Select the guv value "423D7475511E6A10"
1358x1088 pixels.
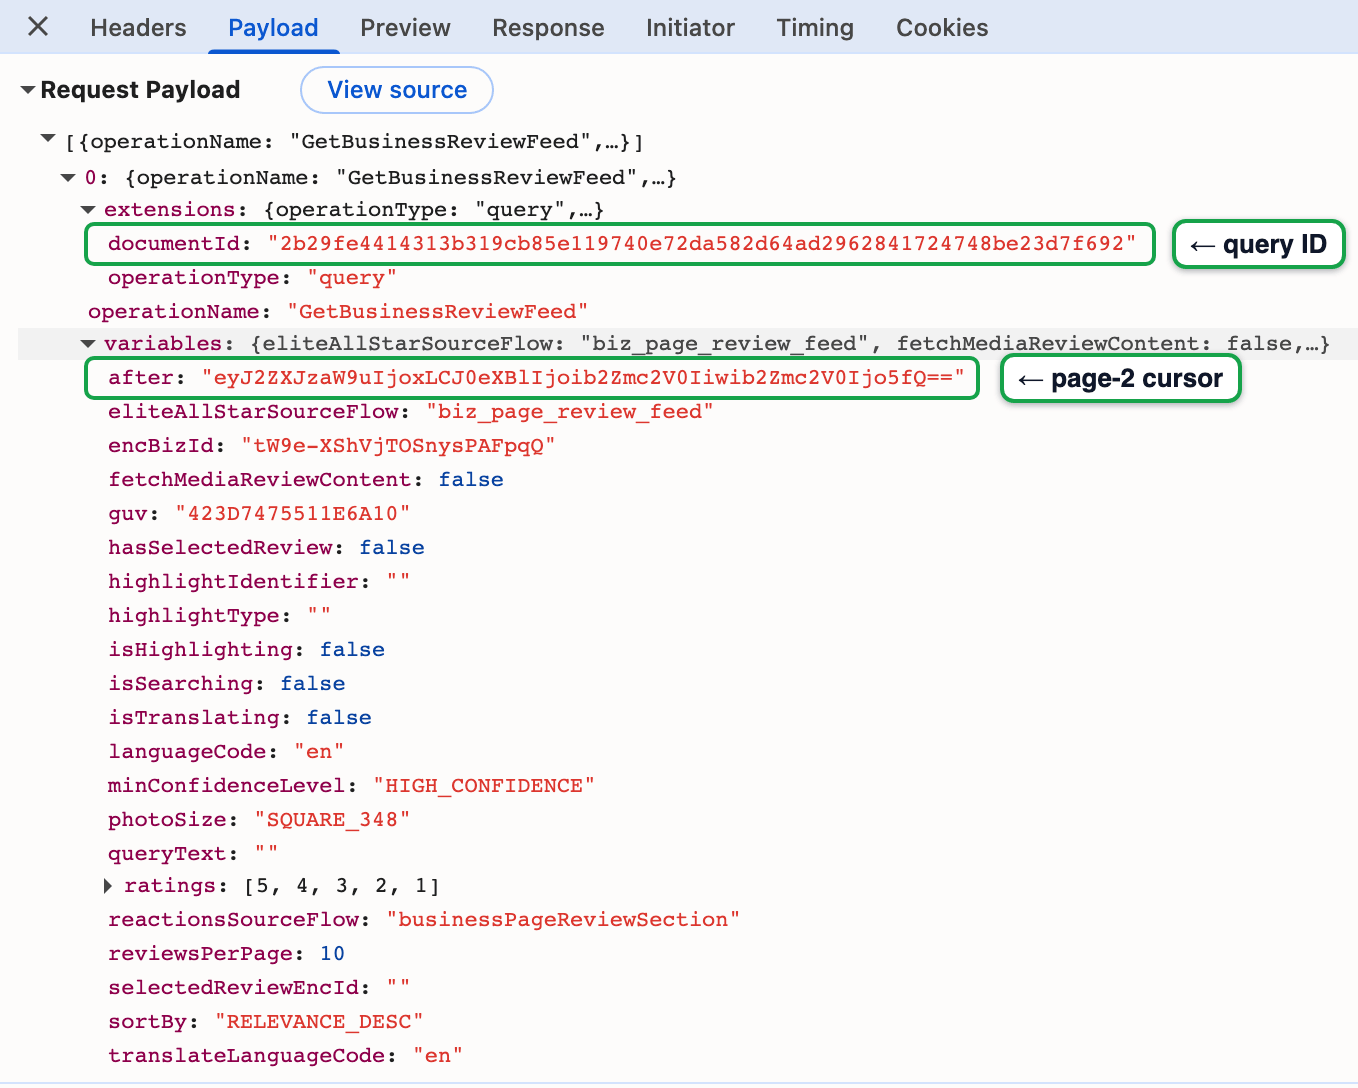point(293,514)
